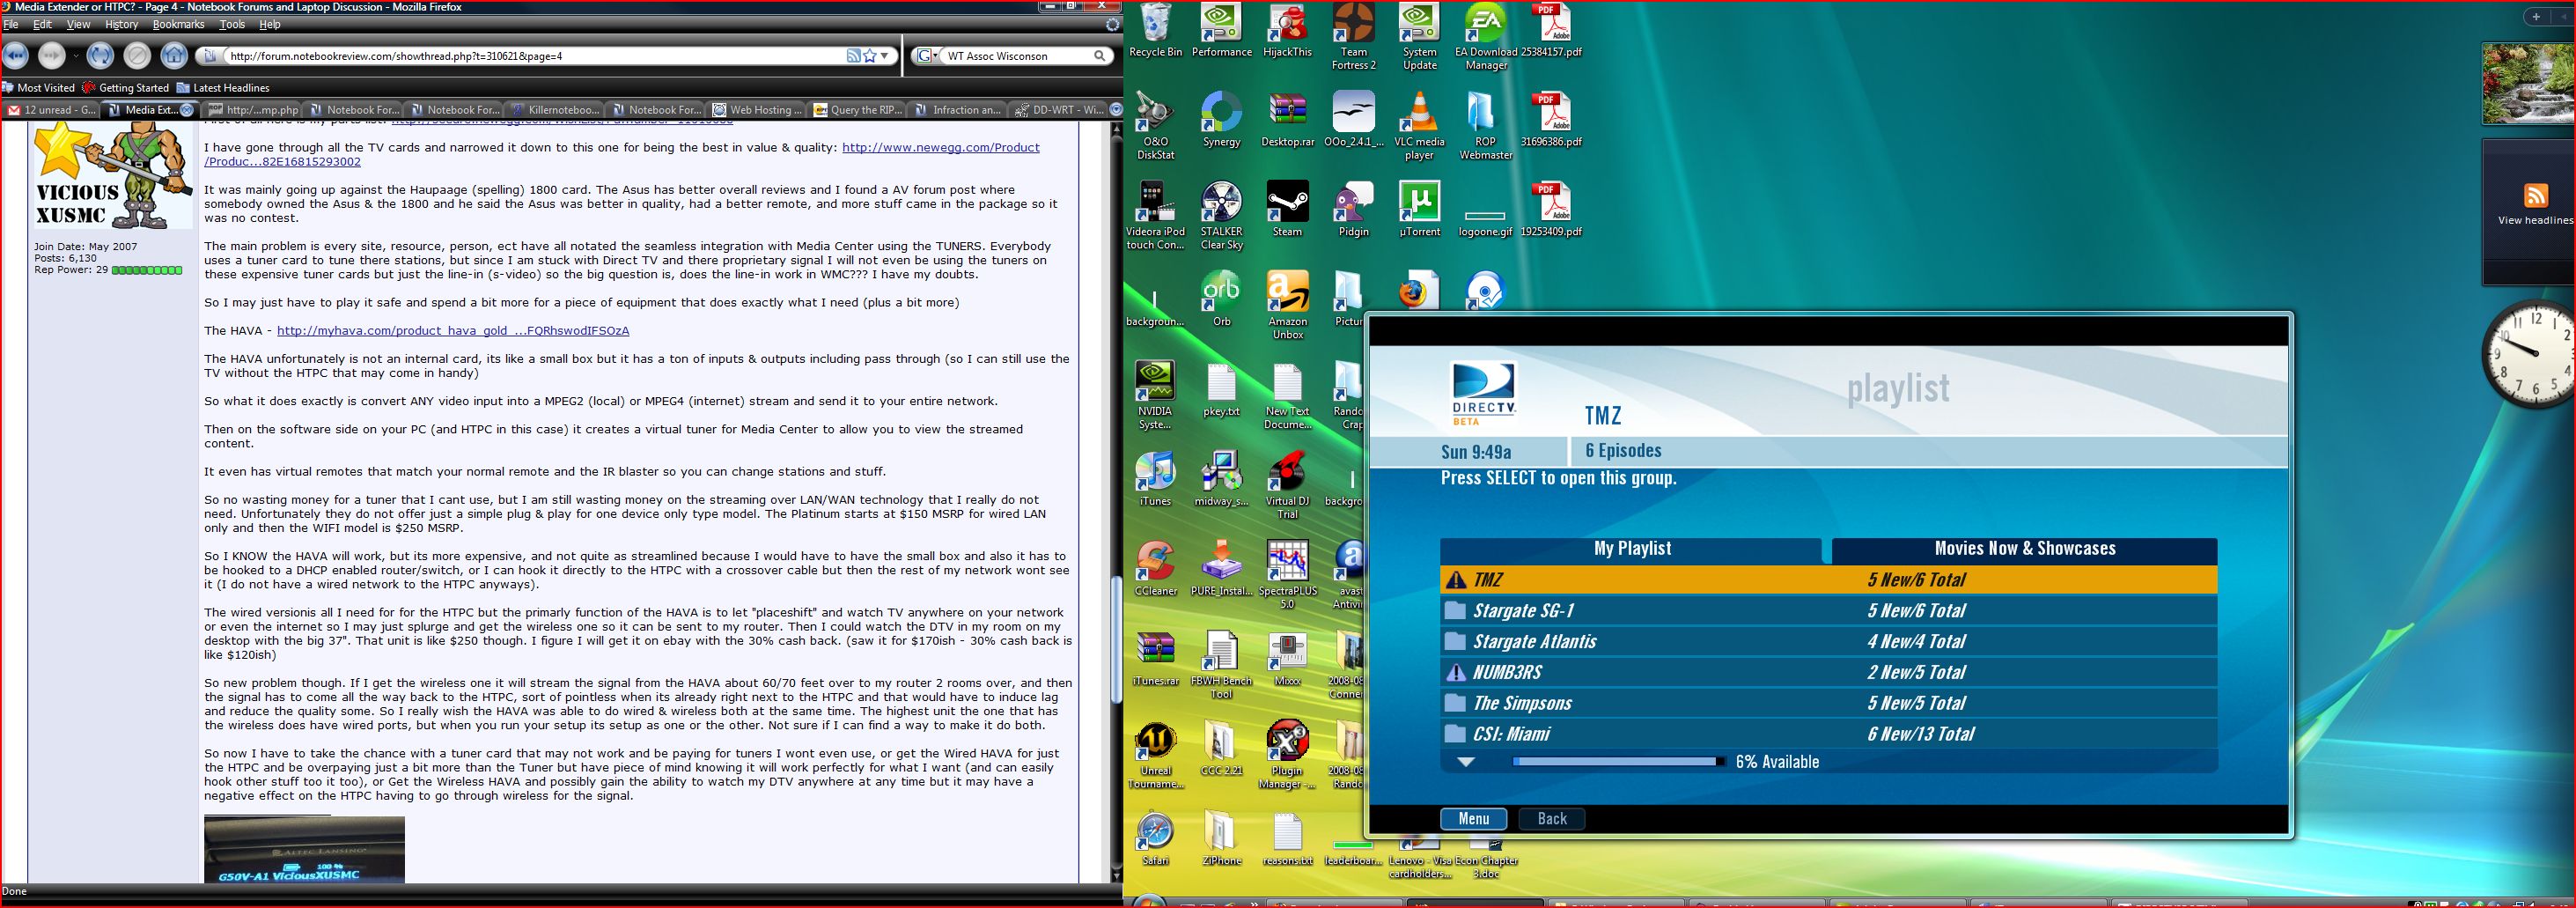Open the list all tabs dropdown
Screen dimensions: 2576x908
click(1116, 110)
